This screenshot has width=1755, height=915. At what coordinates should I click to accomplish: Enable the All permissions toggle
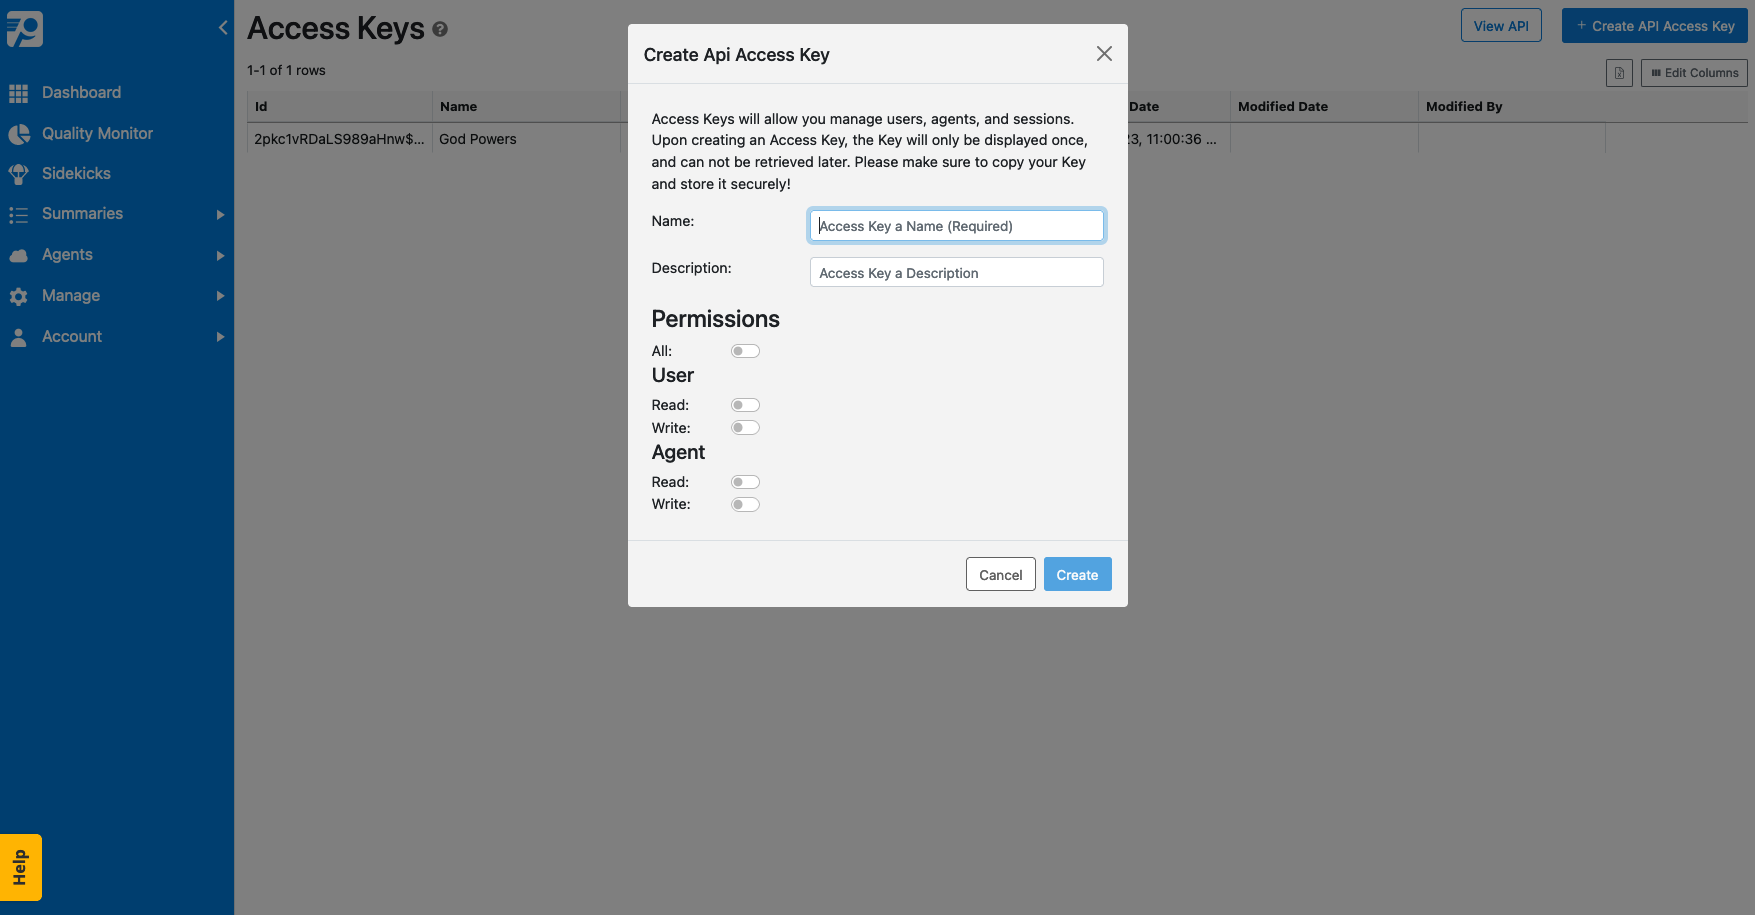pos(745,351)
